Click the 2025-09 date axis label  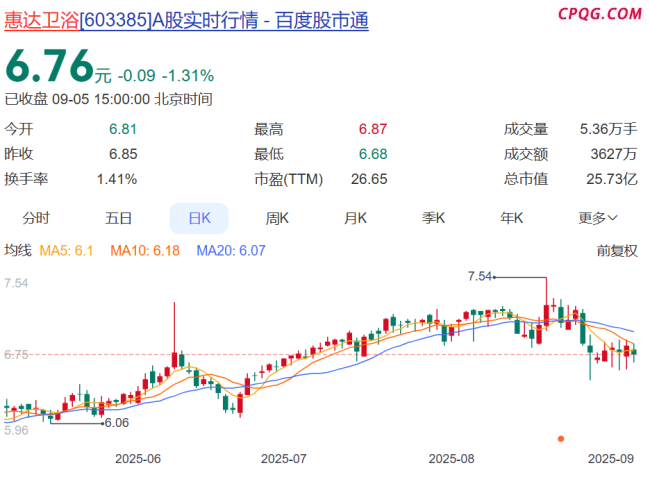pos(611,459)
